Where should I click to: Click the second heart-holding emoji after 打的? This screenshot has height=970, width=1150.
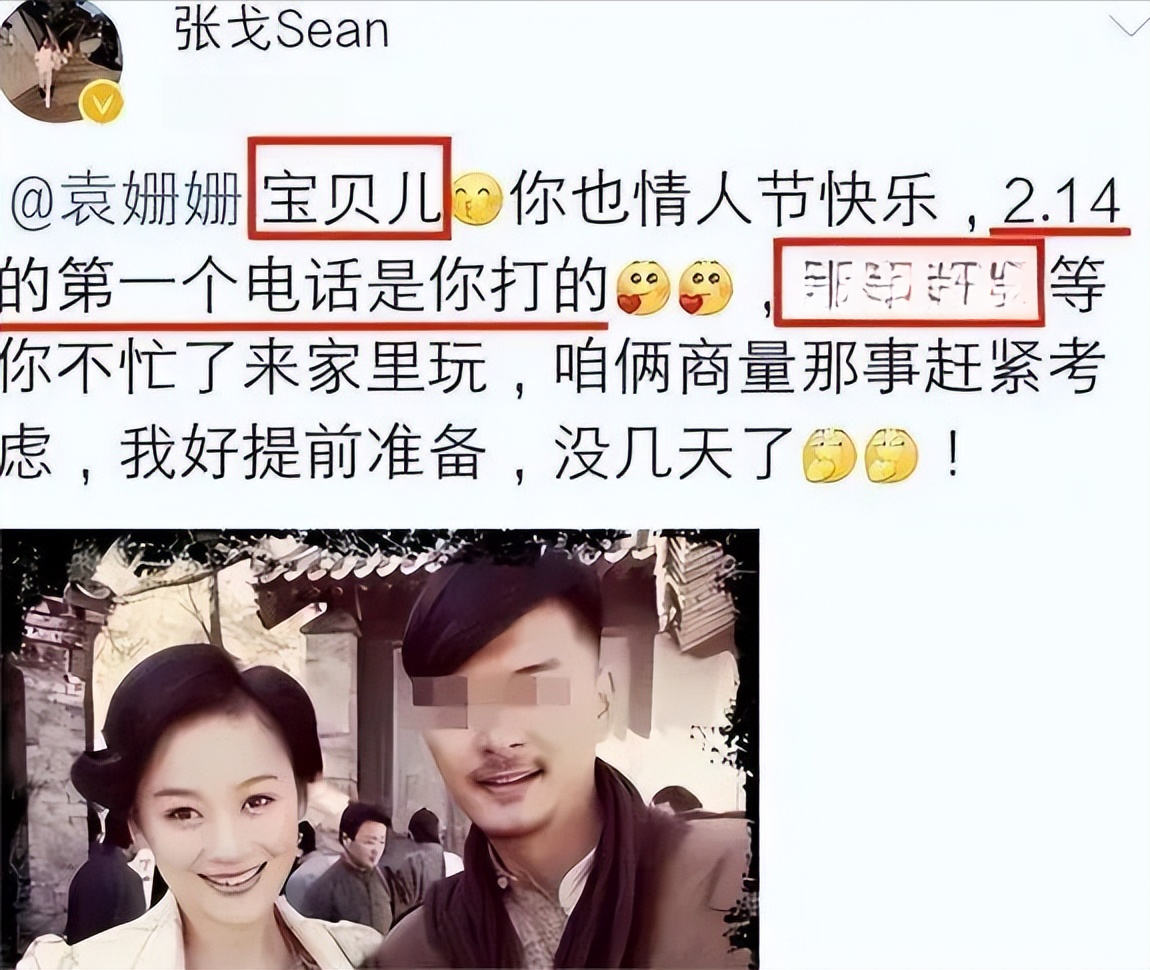(705, 286)
